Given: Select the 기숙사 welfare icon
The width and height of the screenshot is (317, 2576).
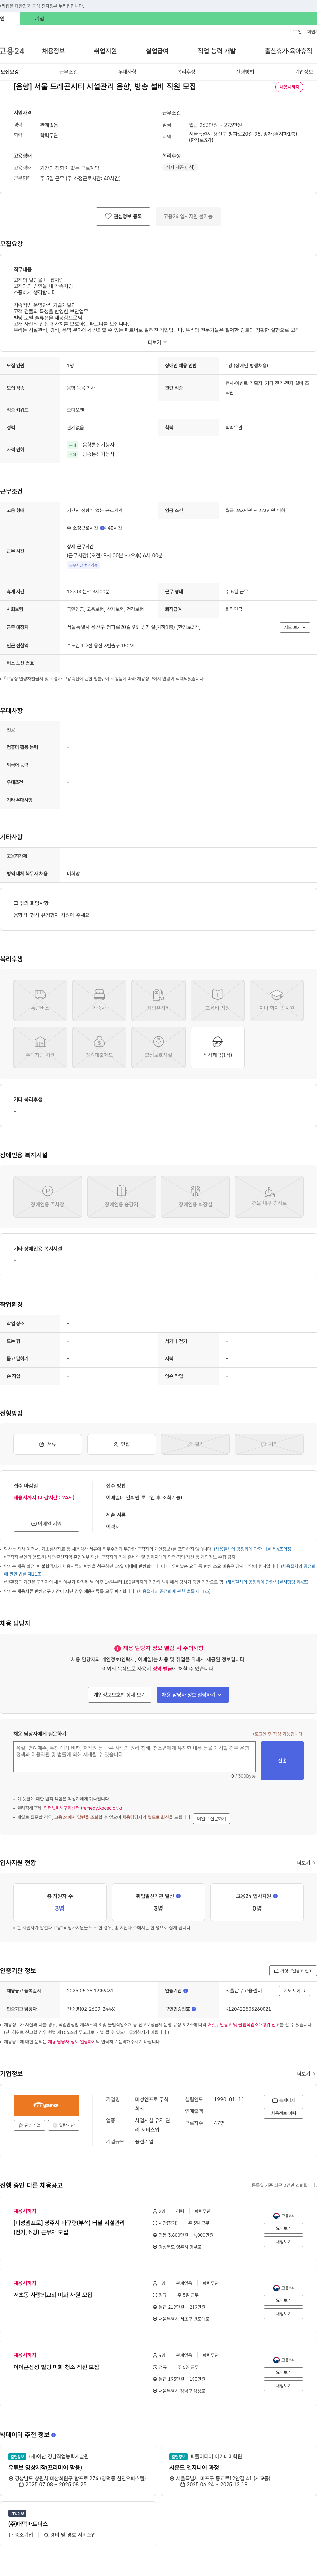Looking at the screenshot, I should point(99,1000).
